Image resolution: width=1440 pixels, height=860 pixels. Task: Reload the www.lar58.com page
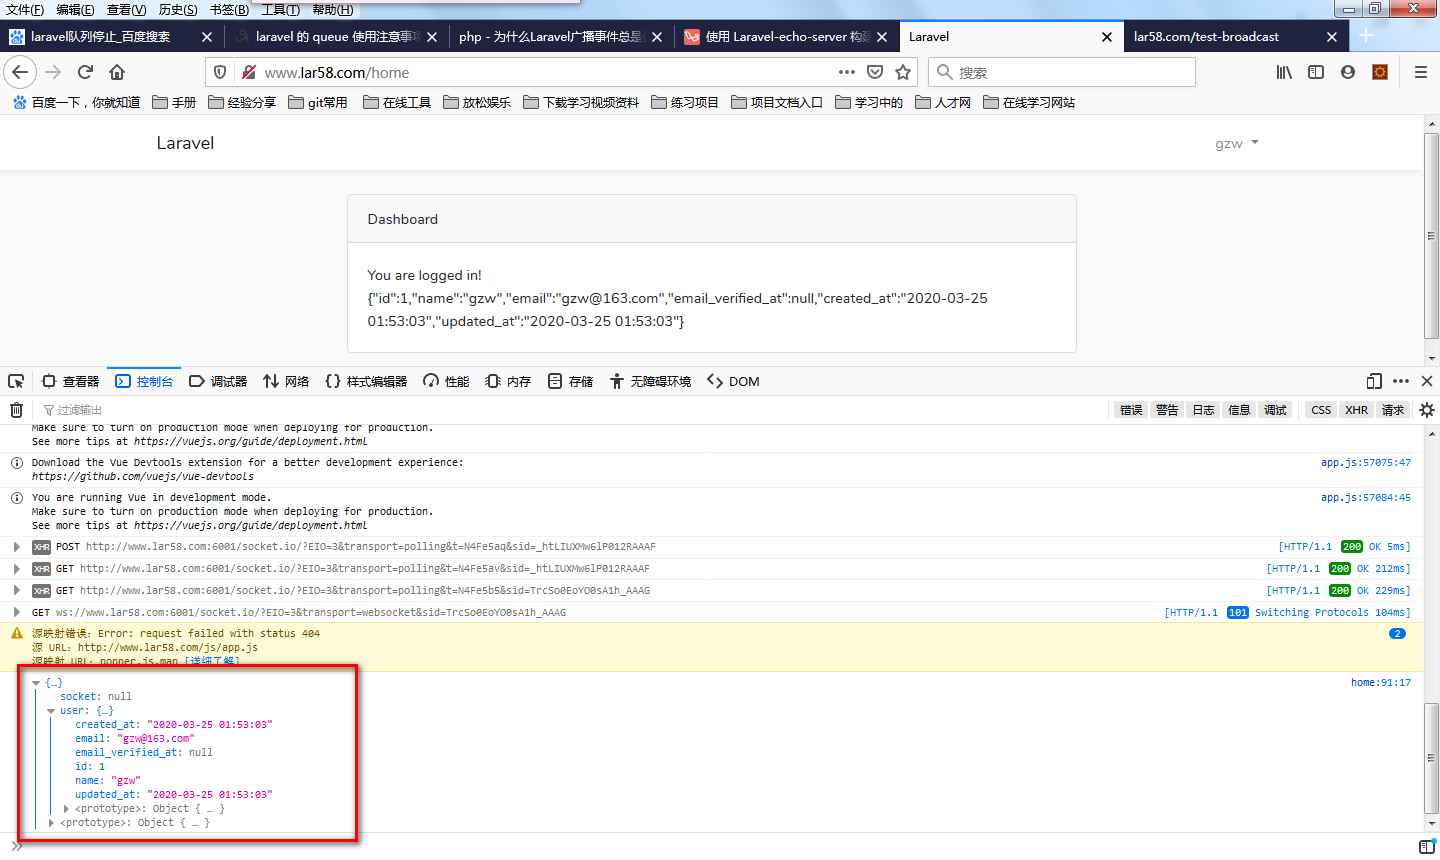84,72
